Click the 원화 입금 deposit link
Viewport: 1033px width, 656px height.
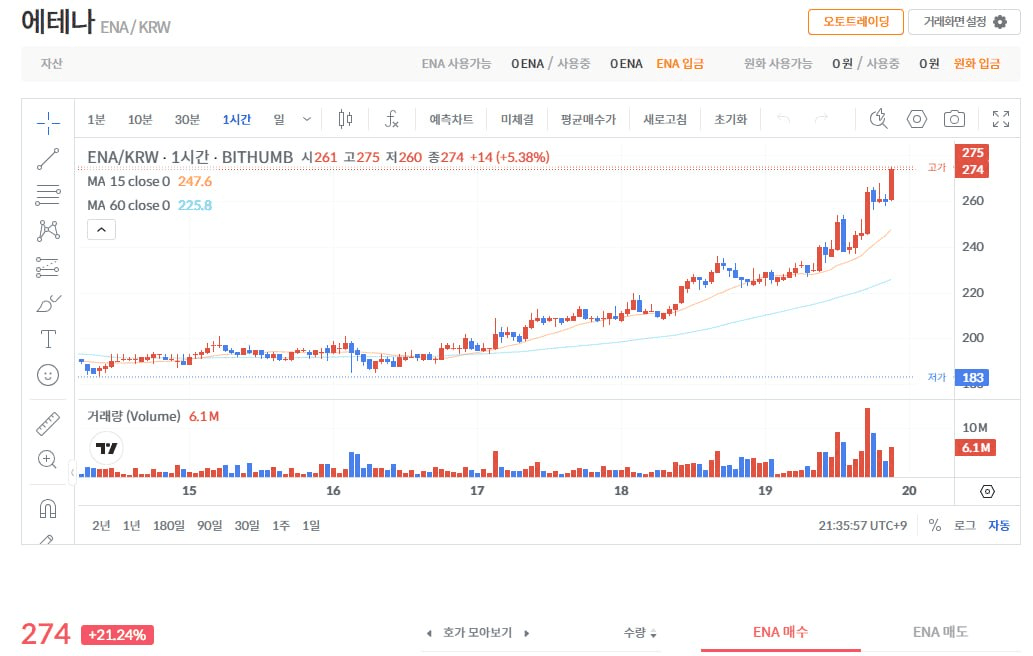click(x=976, y=64)
